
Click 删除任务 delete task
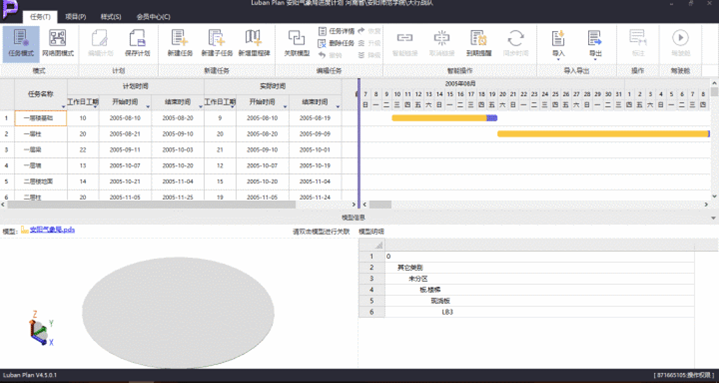(336, 43)
